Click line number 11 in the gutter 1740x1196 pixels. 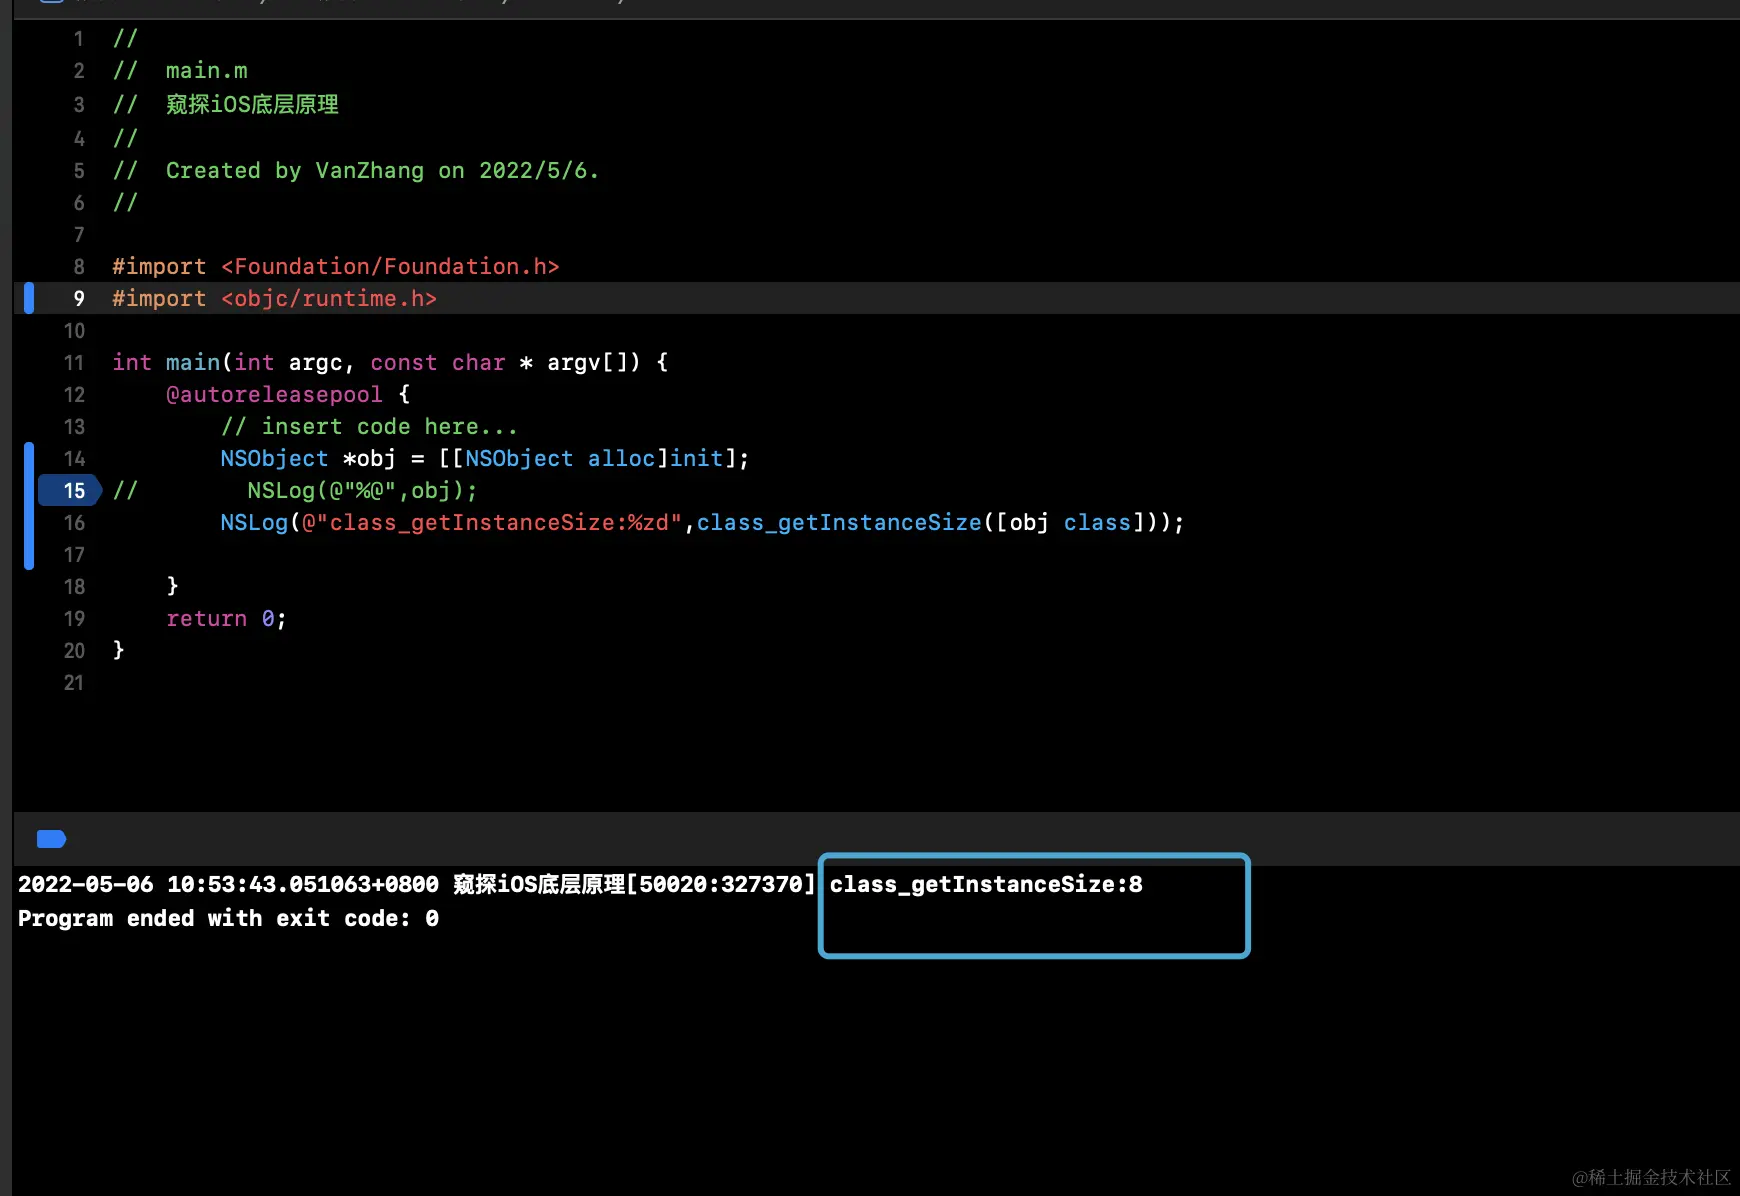coord(74,362)
